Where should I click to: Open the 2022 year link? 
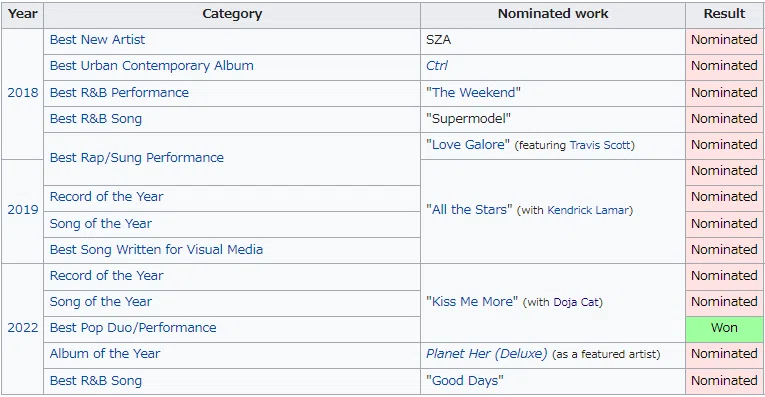[x=22, y=328]
